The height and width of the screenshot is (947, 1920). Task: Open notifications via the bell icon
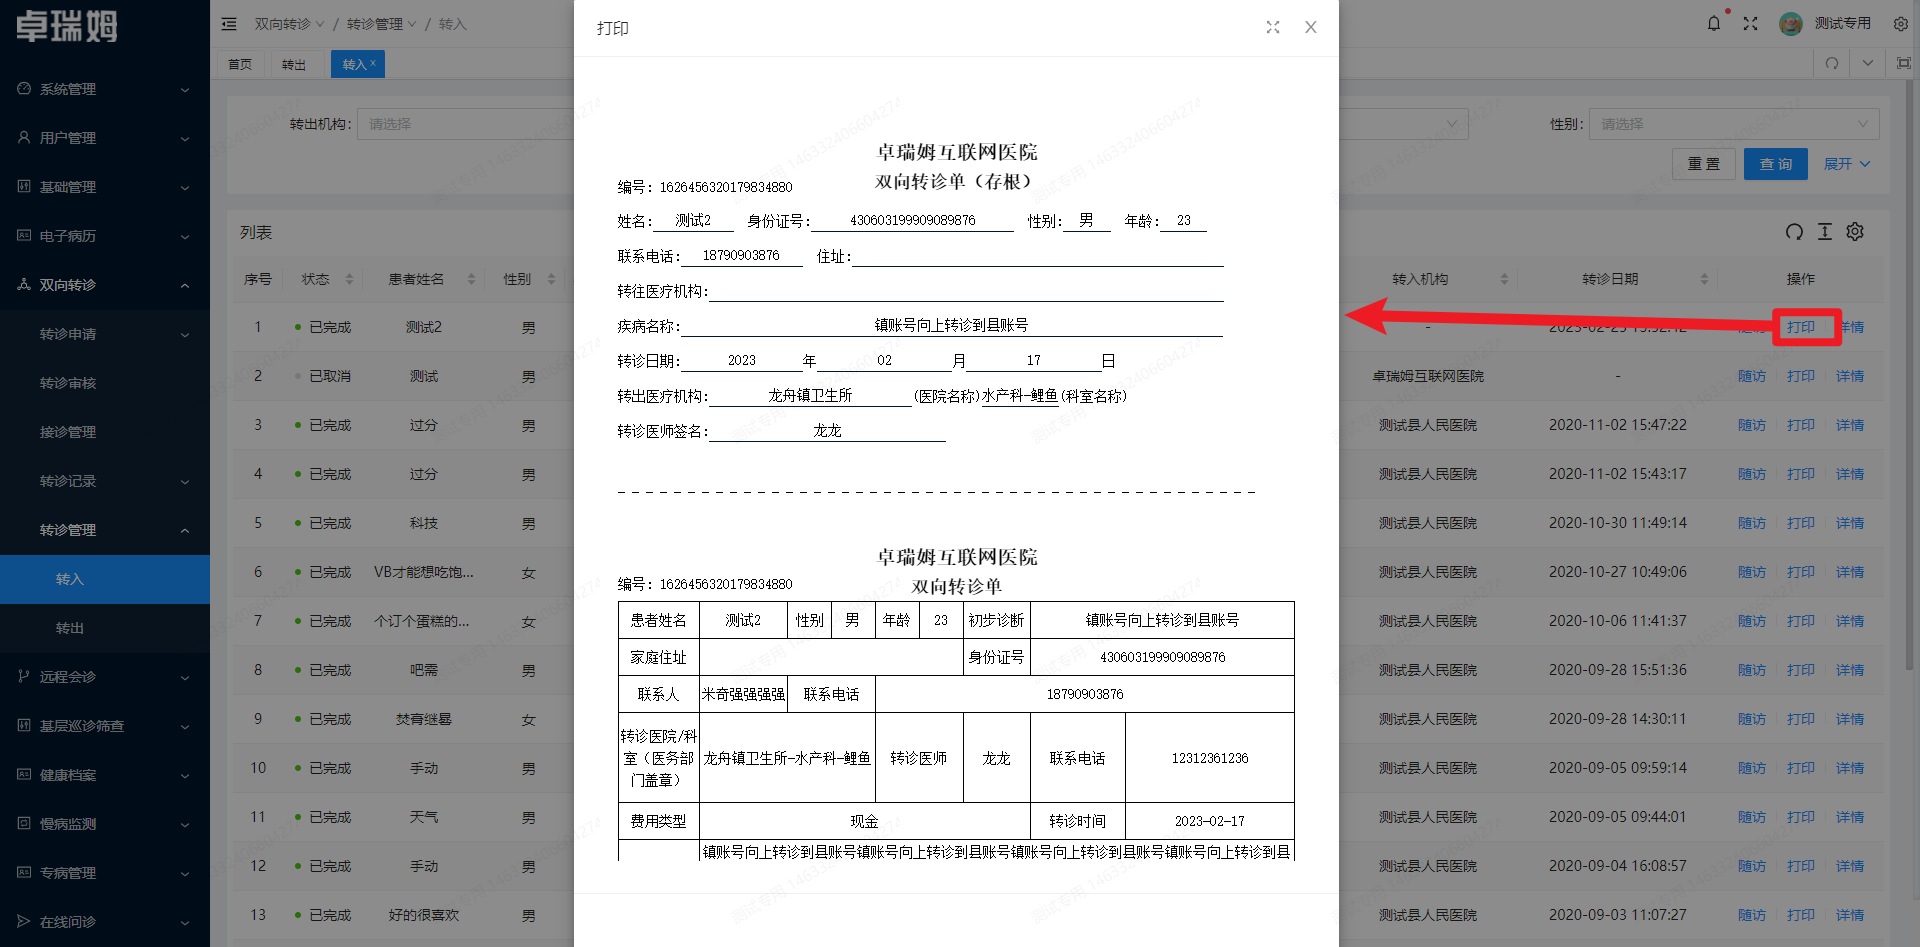(1714, 23)
